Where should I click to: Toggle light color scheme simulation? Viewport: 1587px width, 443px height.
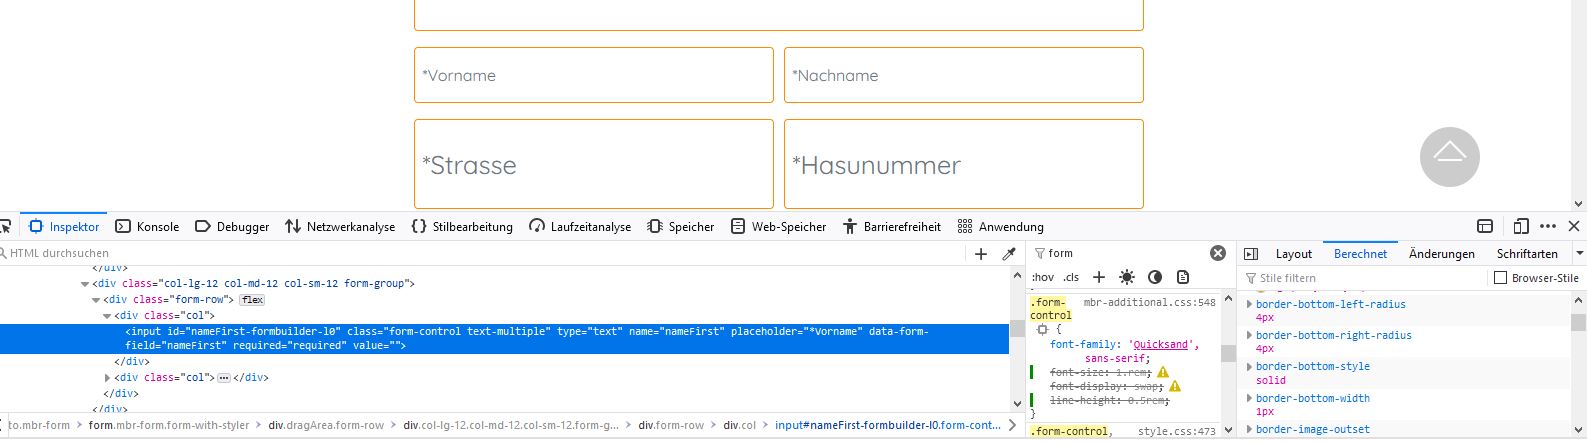(1127, 277)
